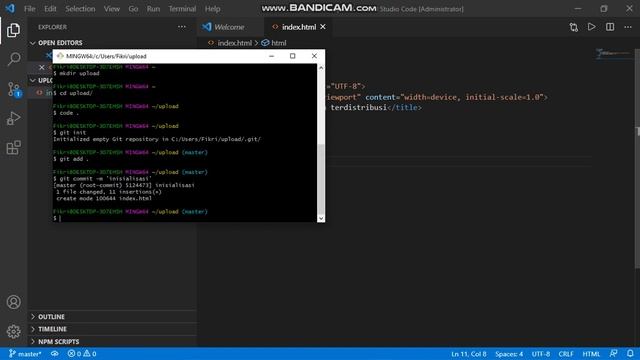This screenshot has width=640, height=360.
Task: Open the Terminal menu
Action: (182, 9)
